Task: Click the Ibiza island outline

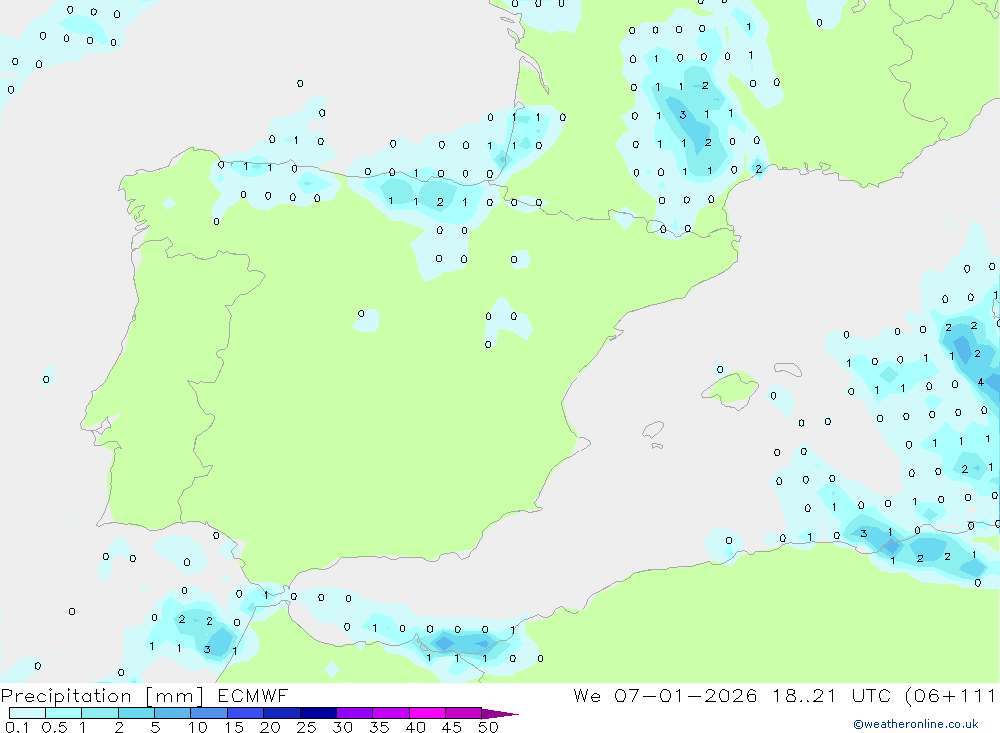Action: tap(653, 430)
